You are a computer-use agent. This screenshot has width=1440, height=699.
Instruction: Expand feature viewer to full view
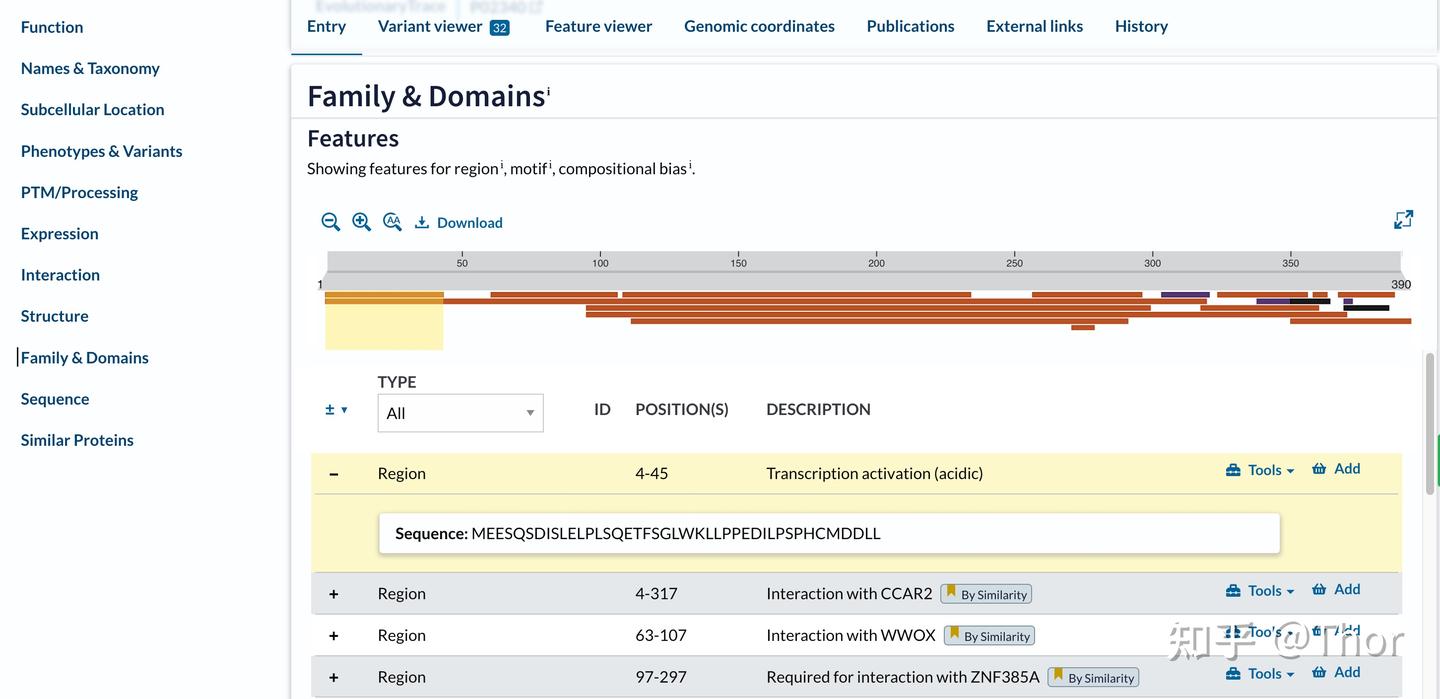click(x=1404, y=219)
